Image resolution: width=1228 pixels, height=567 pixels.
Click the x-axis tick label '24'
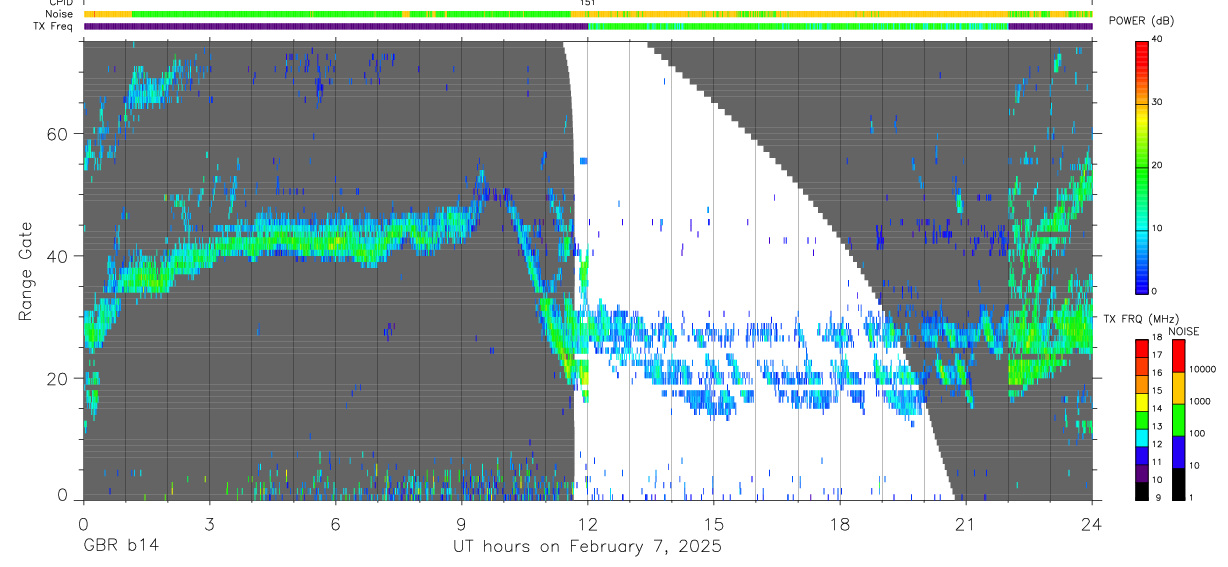[1092, 523]
